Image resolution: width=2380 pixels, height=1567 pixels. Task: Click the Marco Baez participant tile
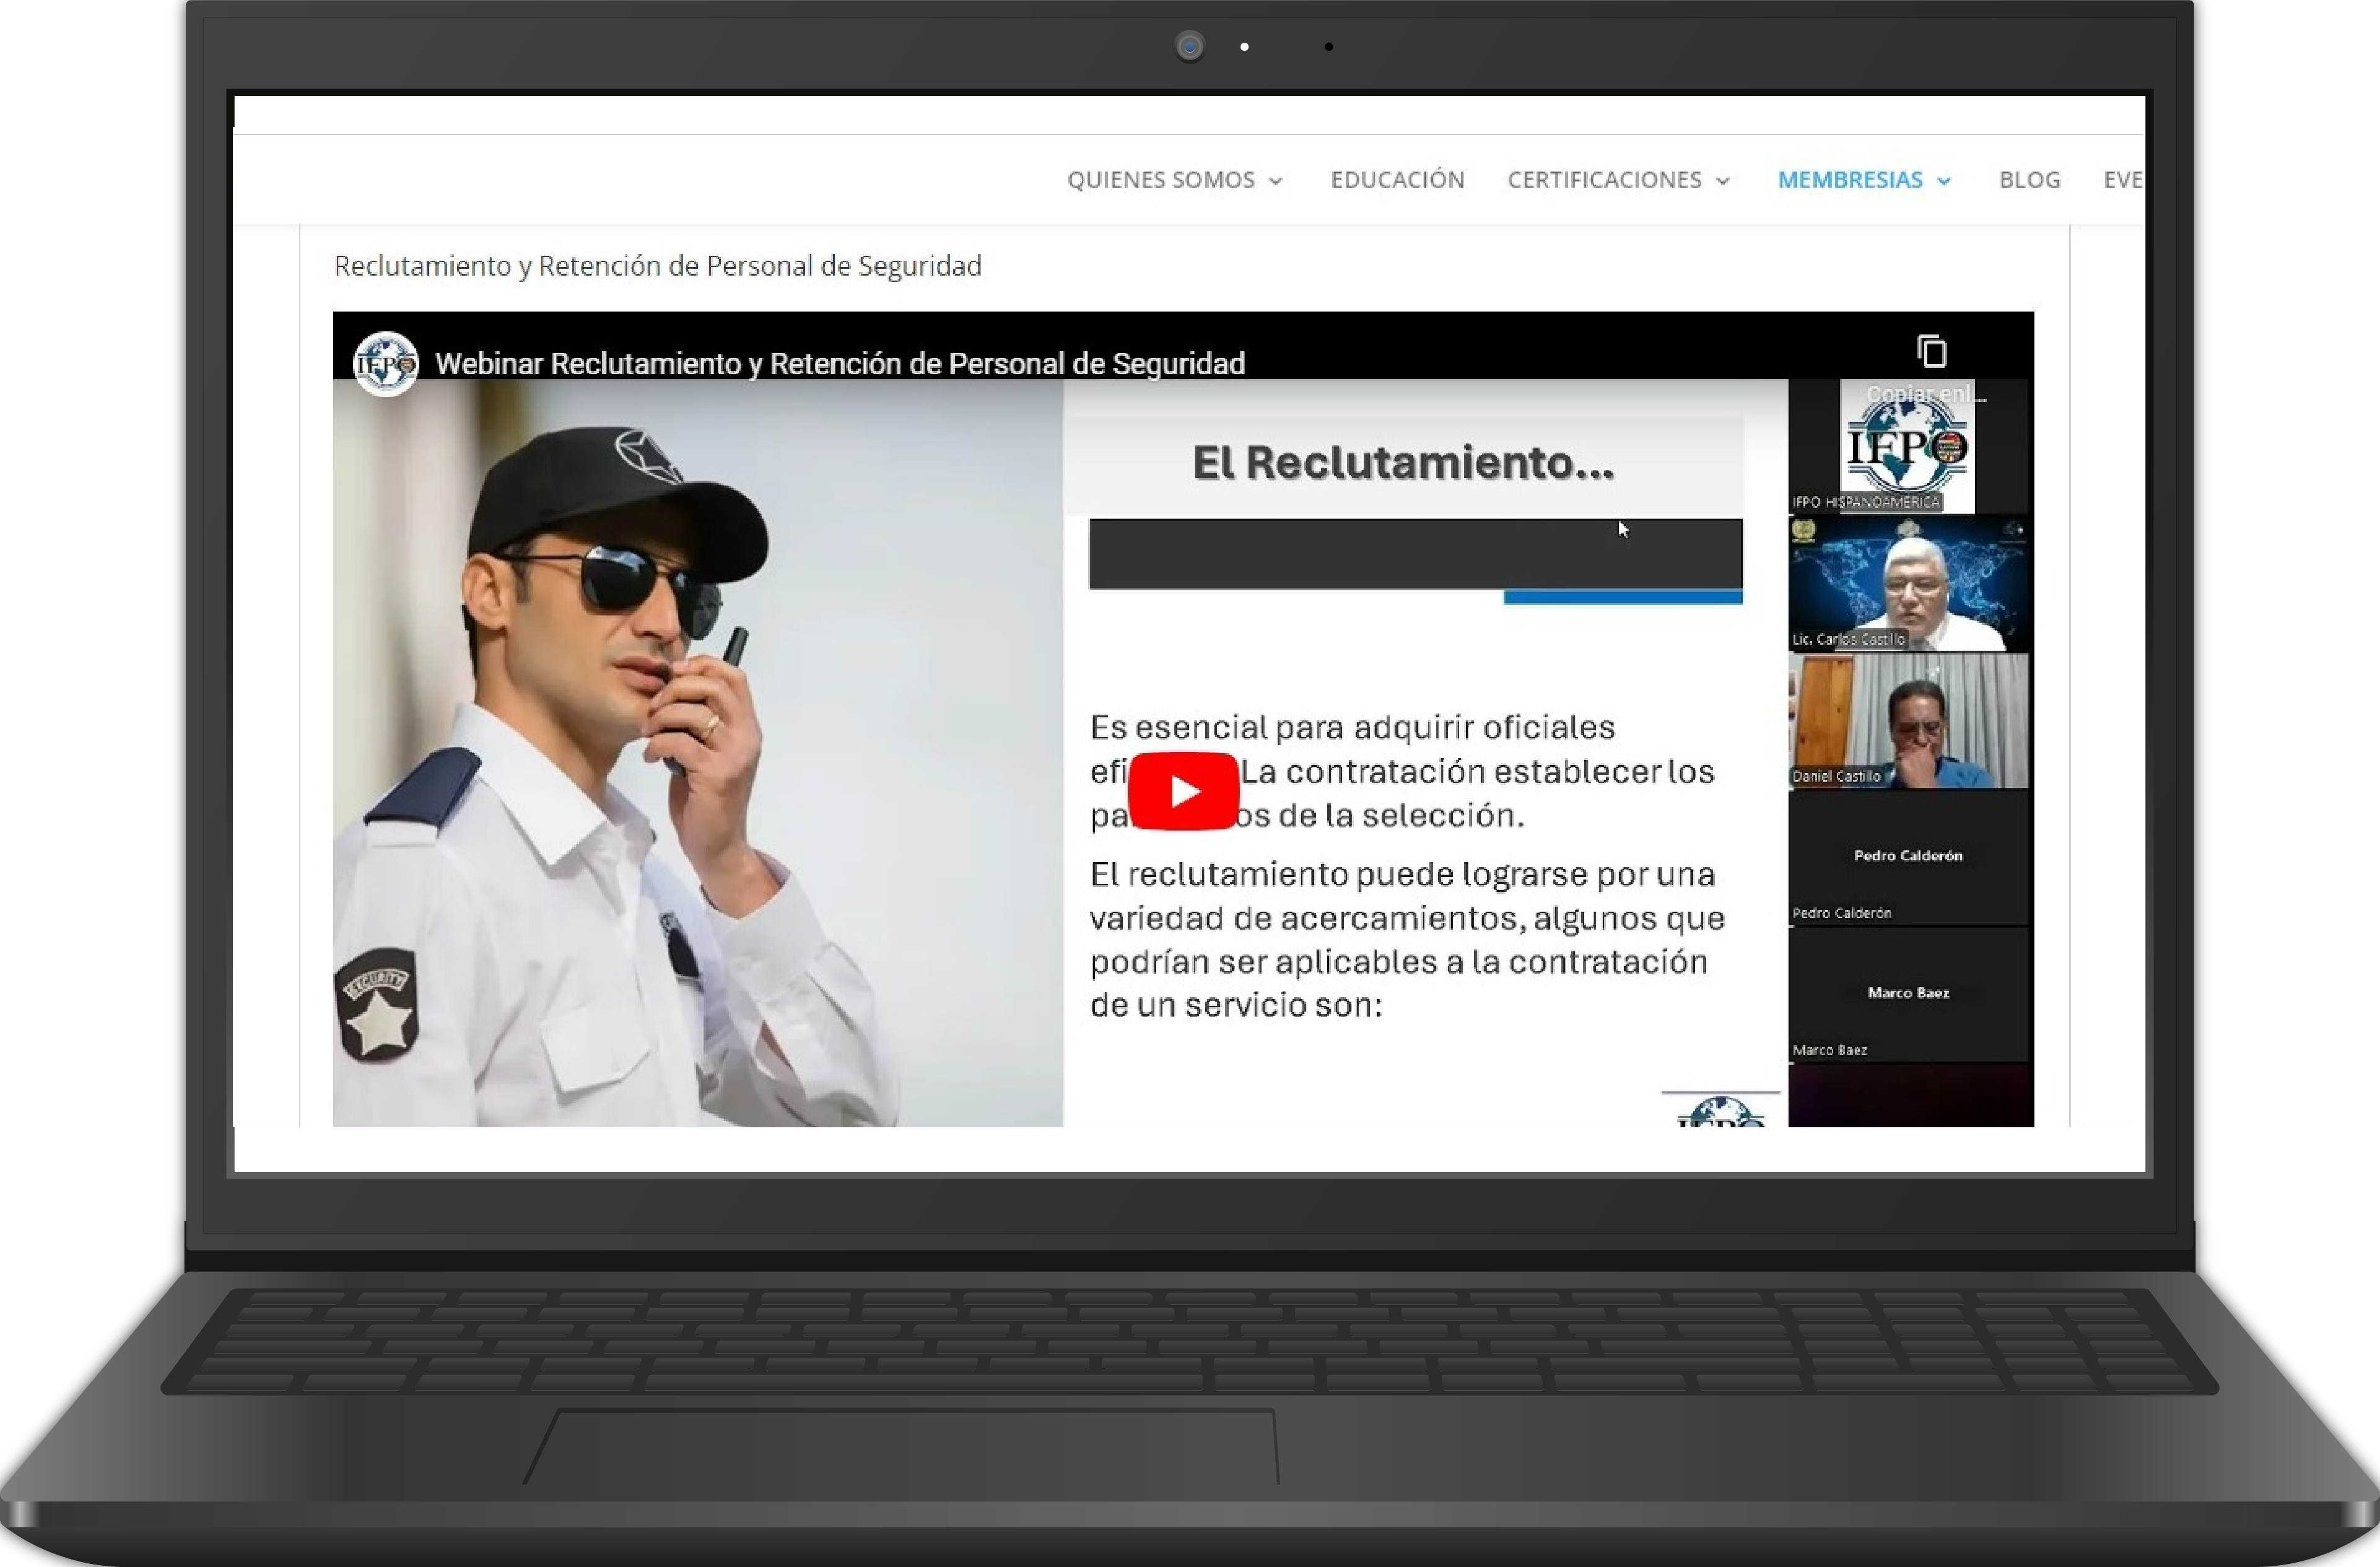coord(1908,995)
